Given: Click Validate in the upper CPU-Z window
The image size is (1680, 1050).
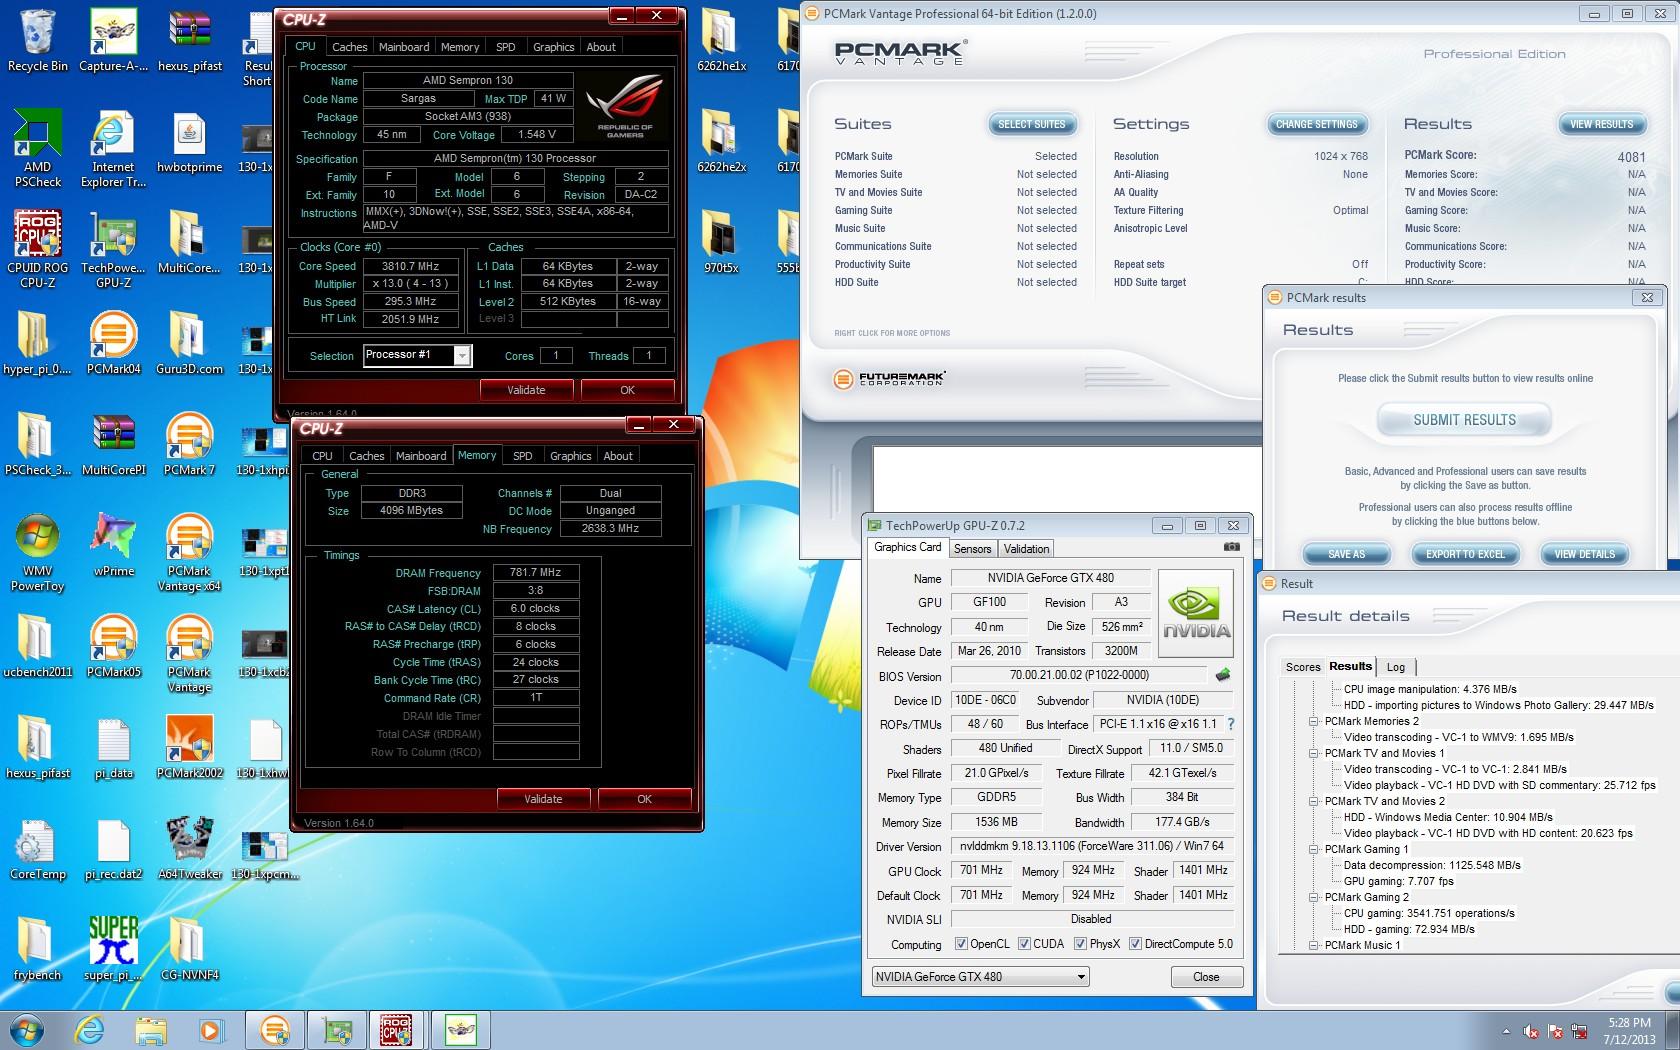Looking at the screenshot, I should [526, 390].
